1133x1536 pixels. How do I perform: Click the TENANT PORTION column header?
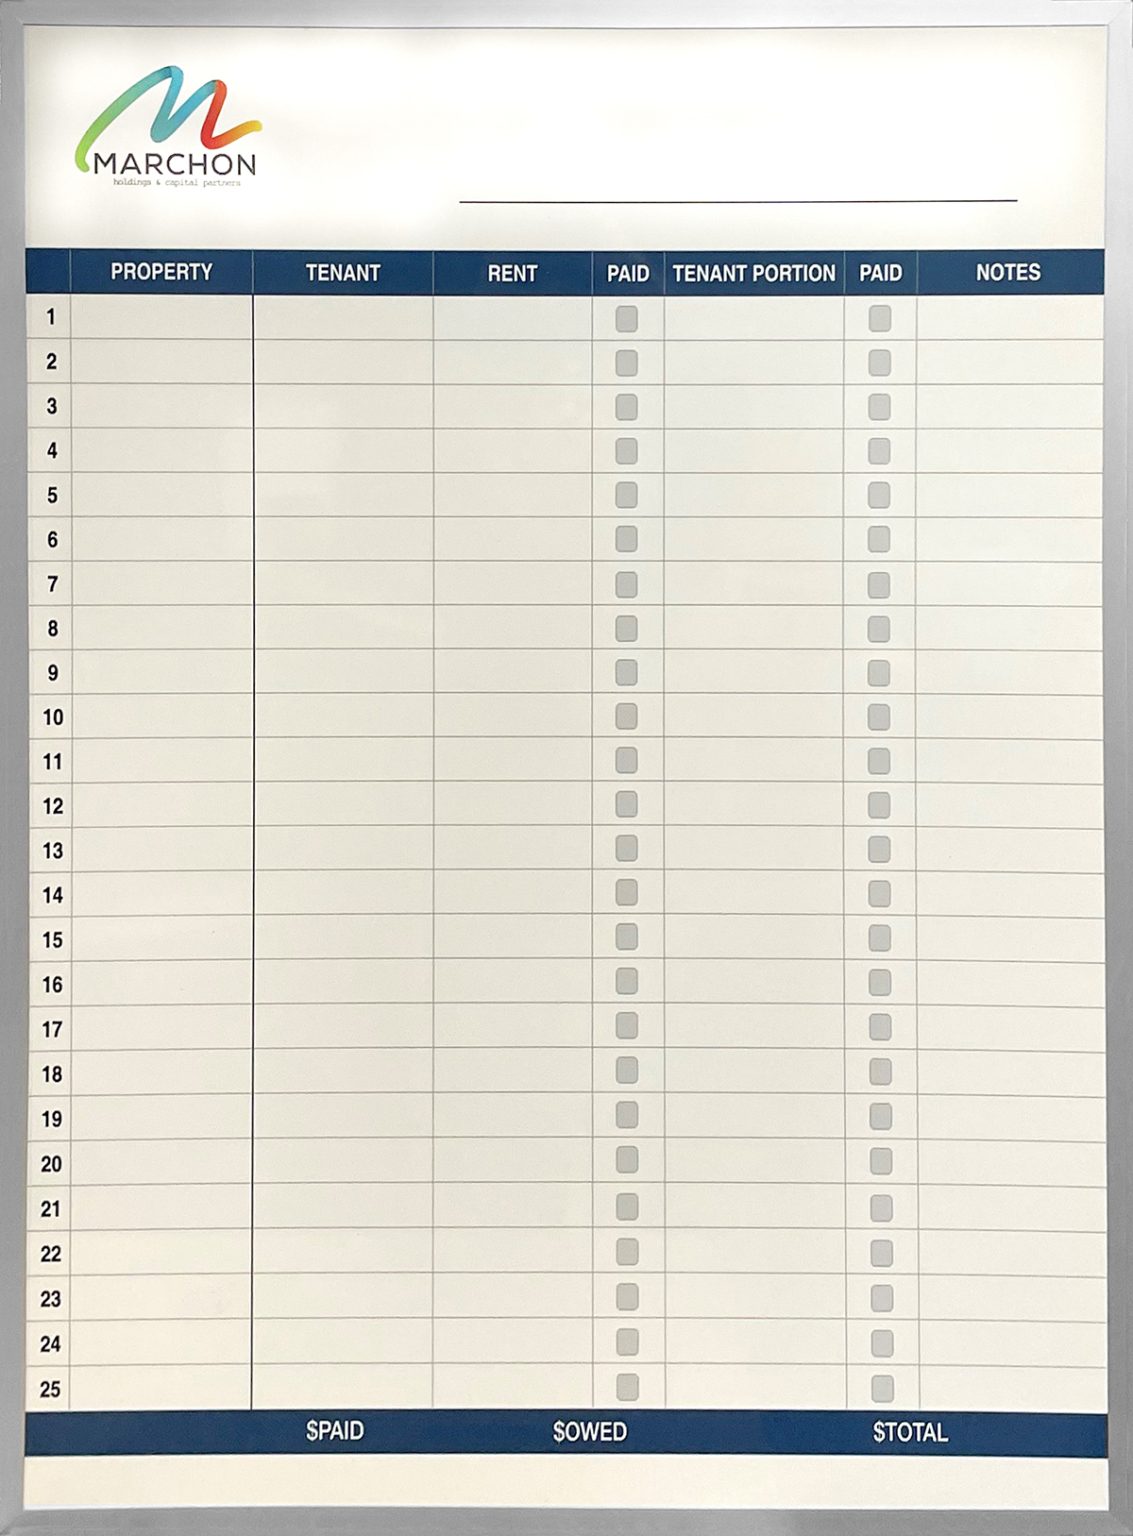click(754, 273)
